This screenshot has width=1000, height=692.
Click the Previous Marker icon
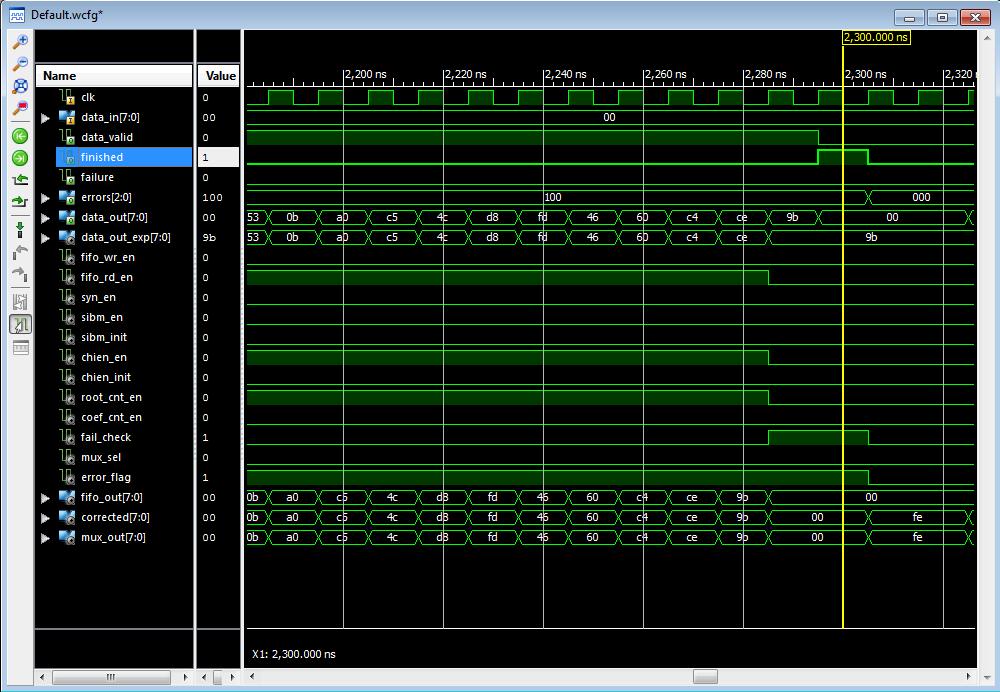(20, 252)
